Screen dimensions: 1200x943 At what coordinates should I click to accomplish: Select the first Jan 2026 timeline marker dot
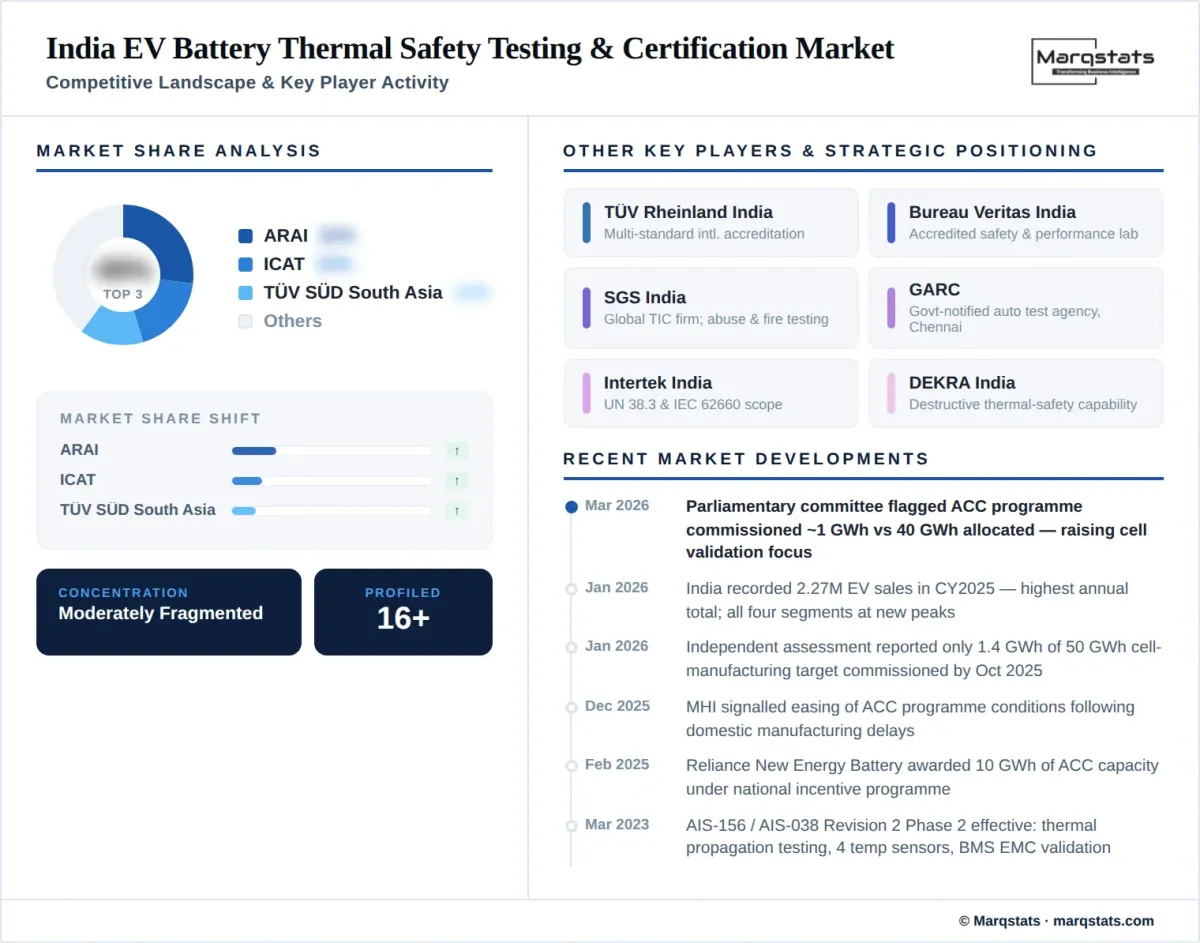pyautogui.click(x=571, y=589)
